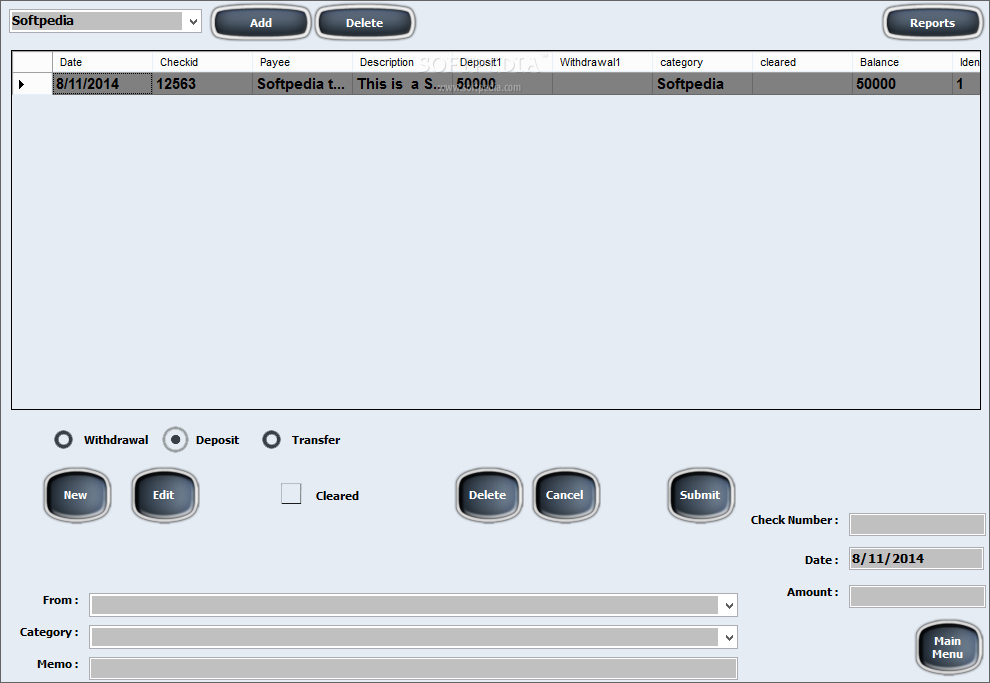Click the Balance cell showing 50000
This screenshot has width=990, height=683.
[902, 84]
